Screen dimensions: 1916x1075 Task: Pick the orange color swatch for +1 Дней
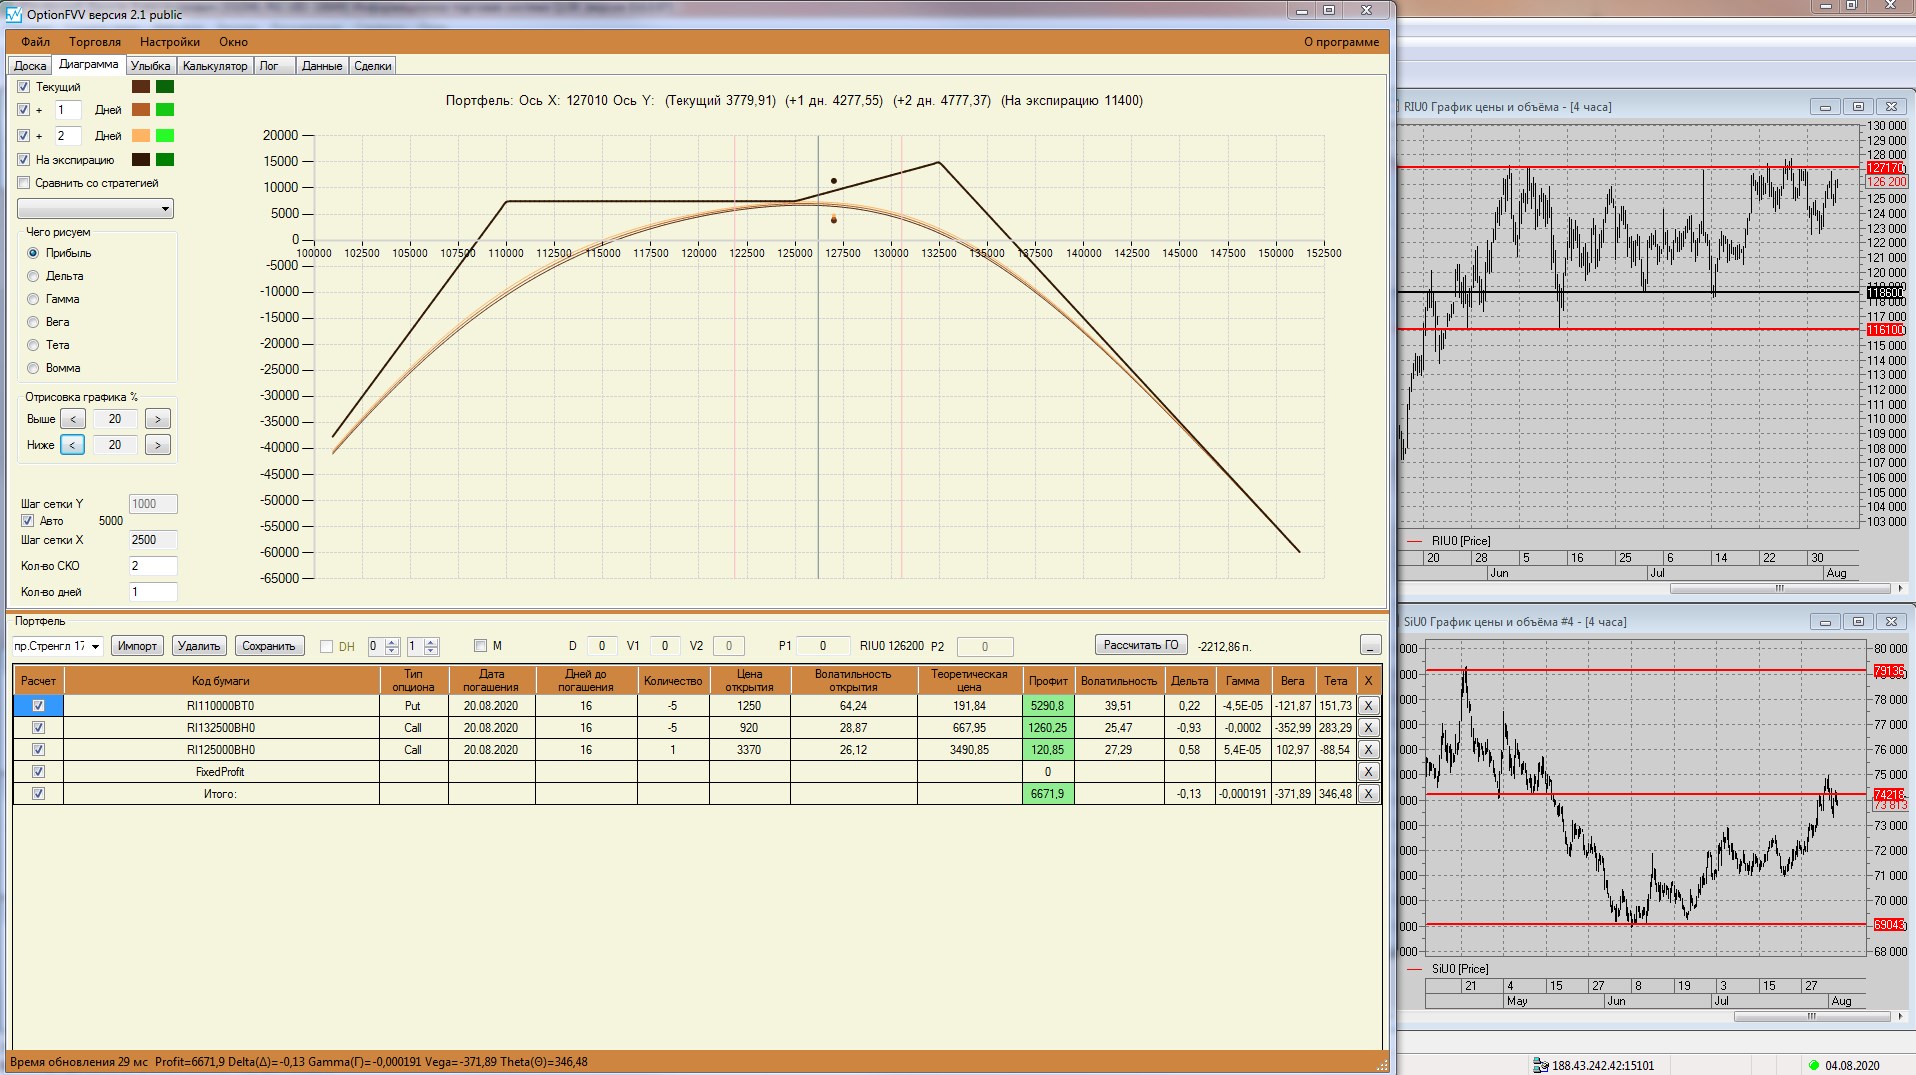[x=141, y=110]
